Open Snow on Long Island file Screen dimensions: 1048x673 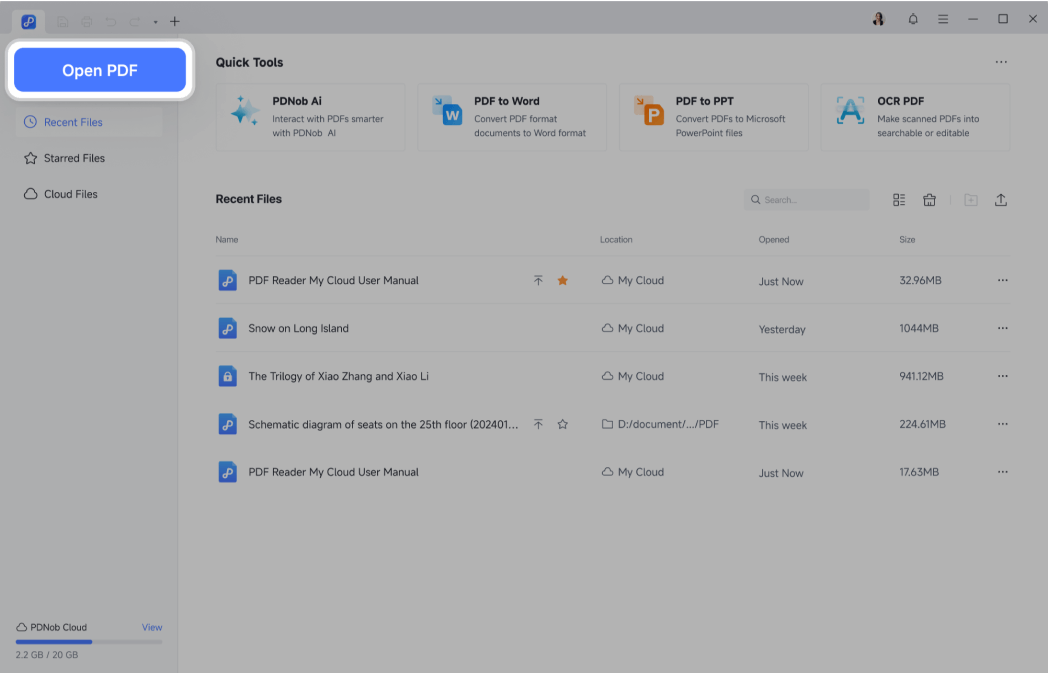(x=298, y=328)
